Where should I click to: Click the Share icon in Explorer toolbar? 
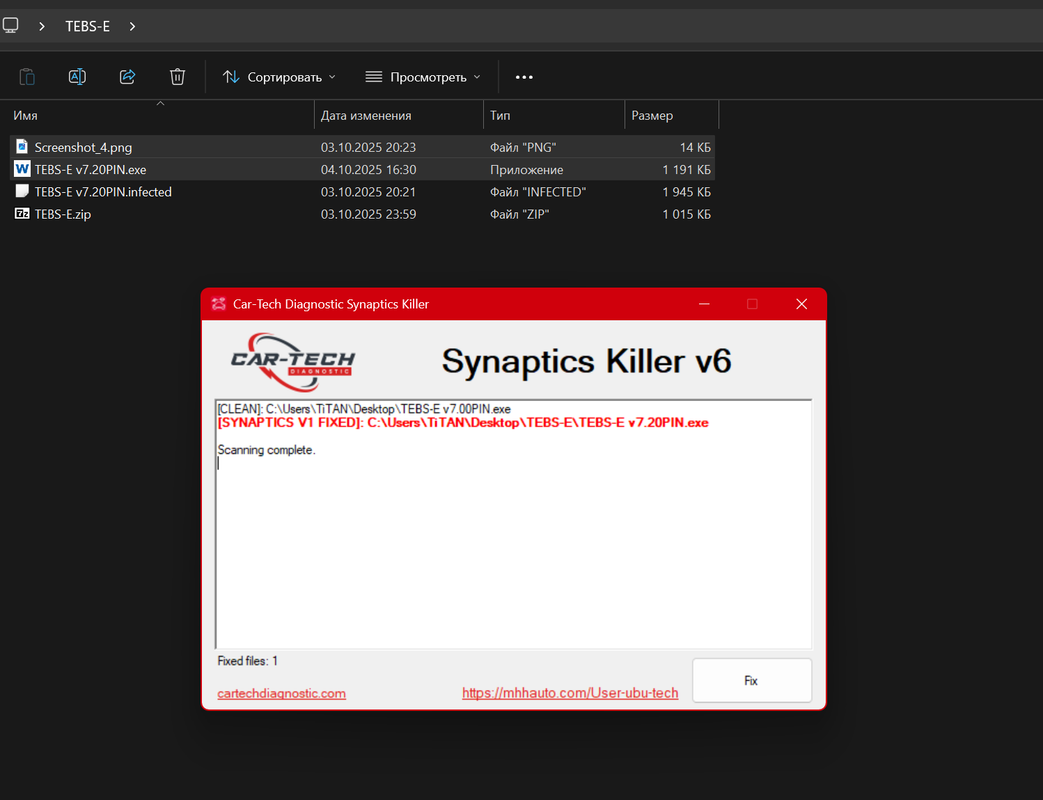127,77
